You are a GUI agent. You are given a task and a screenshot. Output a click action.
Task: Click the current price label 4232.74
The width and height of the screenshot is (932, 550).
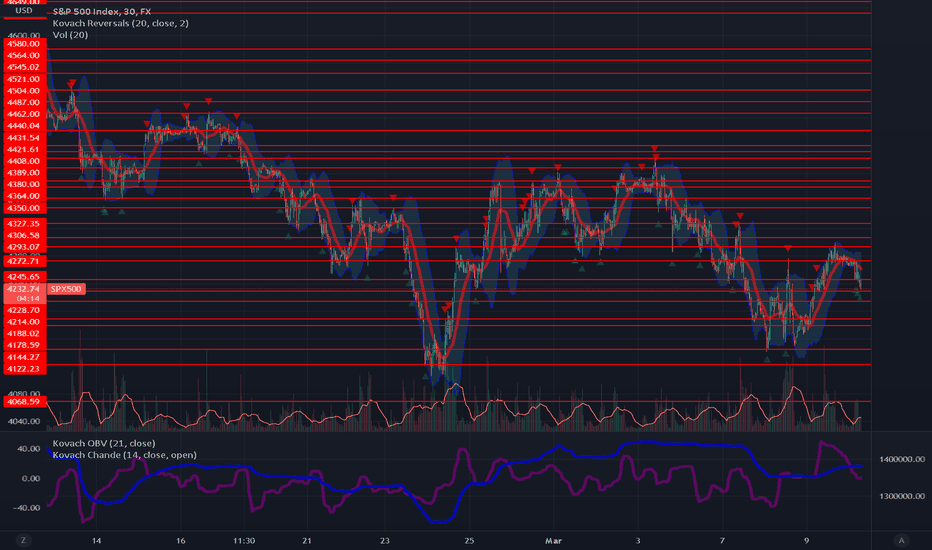point(24,289)
